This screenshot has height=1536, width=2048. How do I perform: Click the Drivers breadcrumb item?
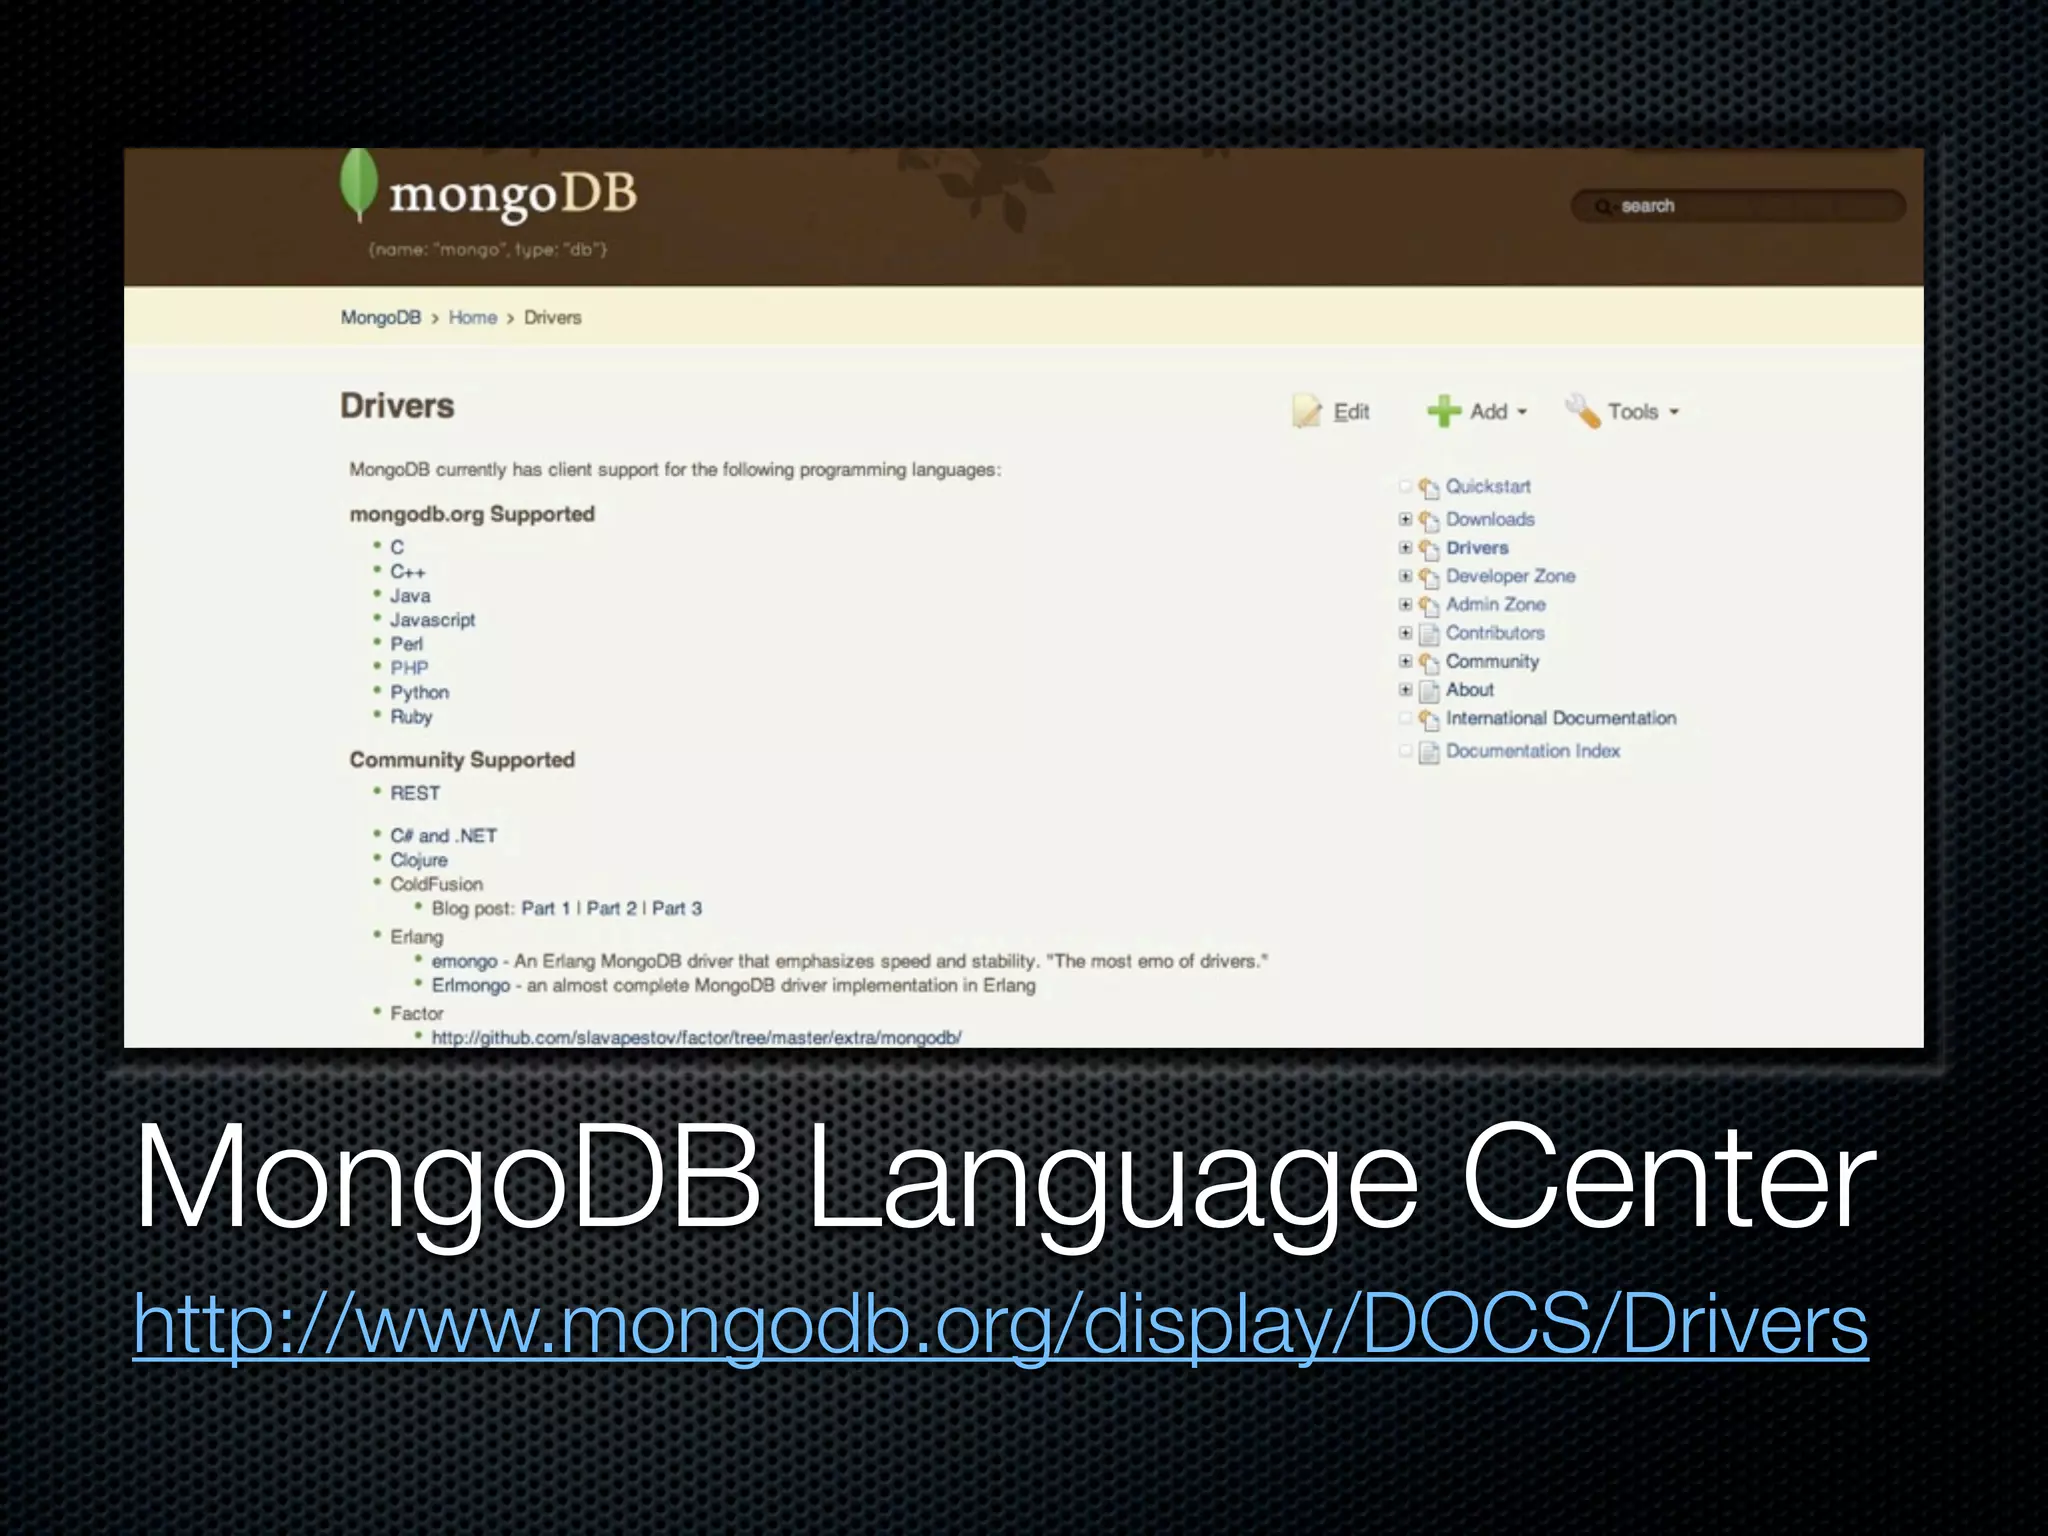[552, 317]
